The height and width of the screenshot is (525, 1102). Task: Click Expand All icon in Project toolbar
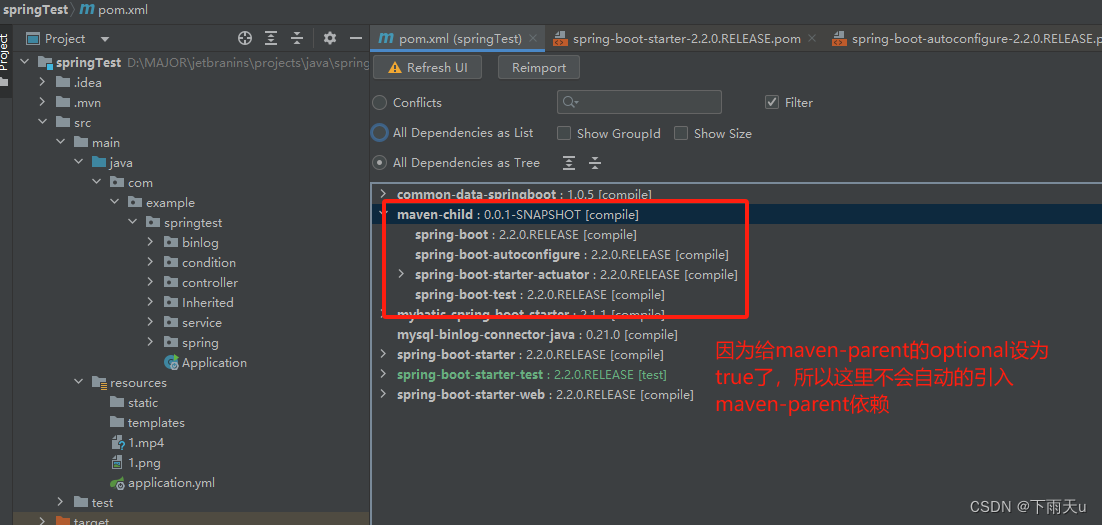pyautogui.click(x=271, y=39)
